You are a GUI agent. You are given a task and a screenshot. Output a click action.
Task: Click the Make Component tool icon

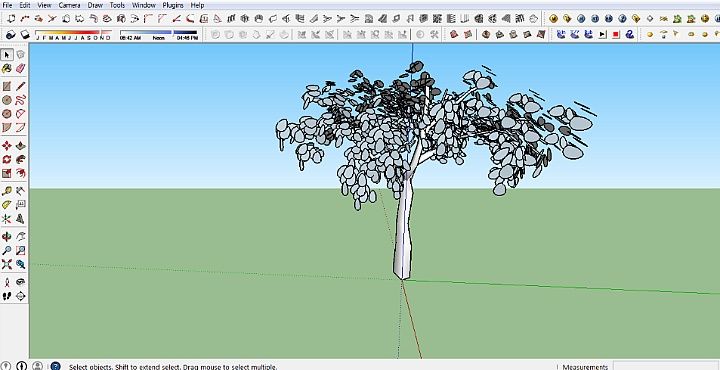tap(20, 55)
